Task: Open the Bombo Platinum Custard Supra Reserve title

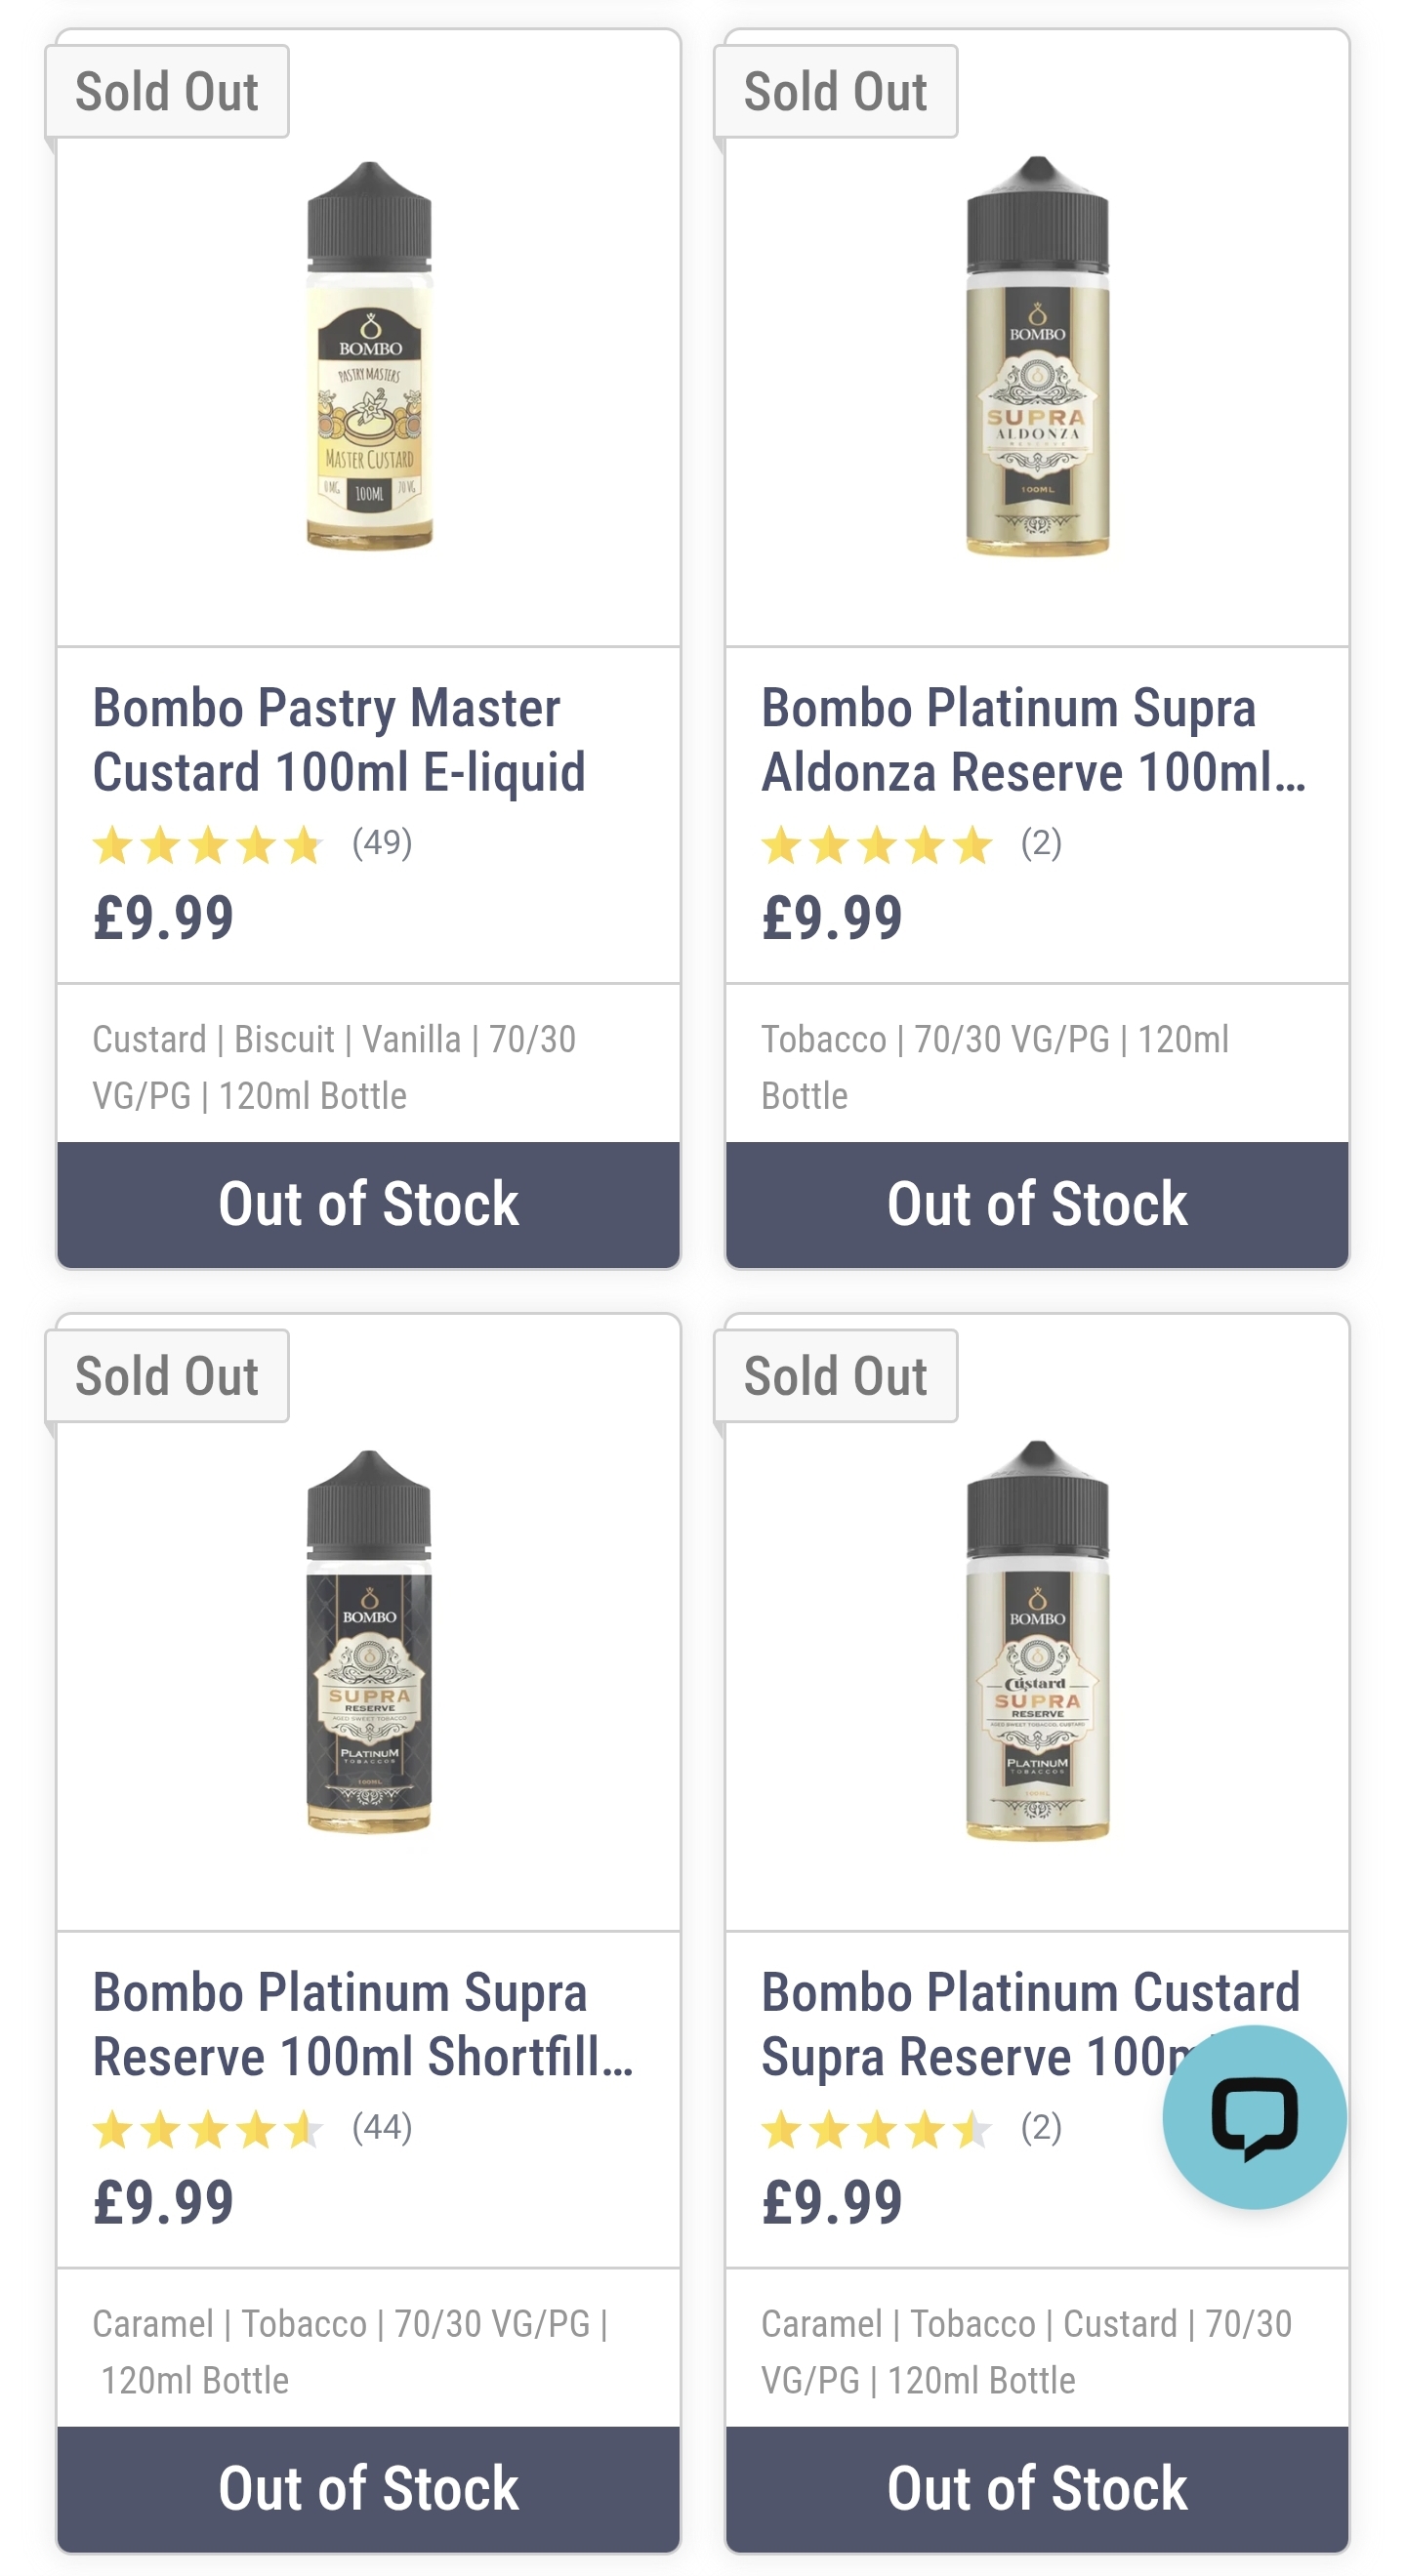Action: pos(1030,2025)
